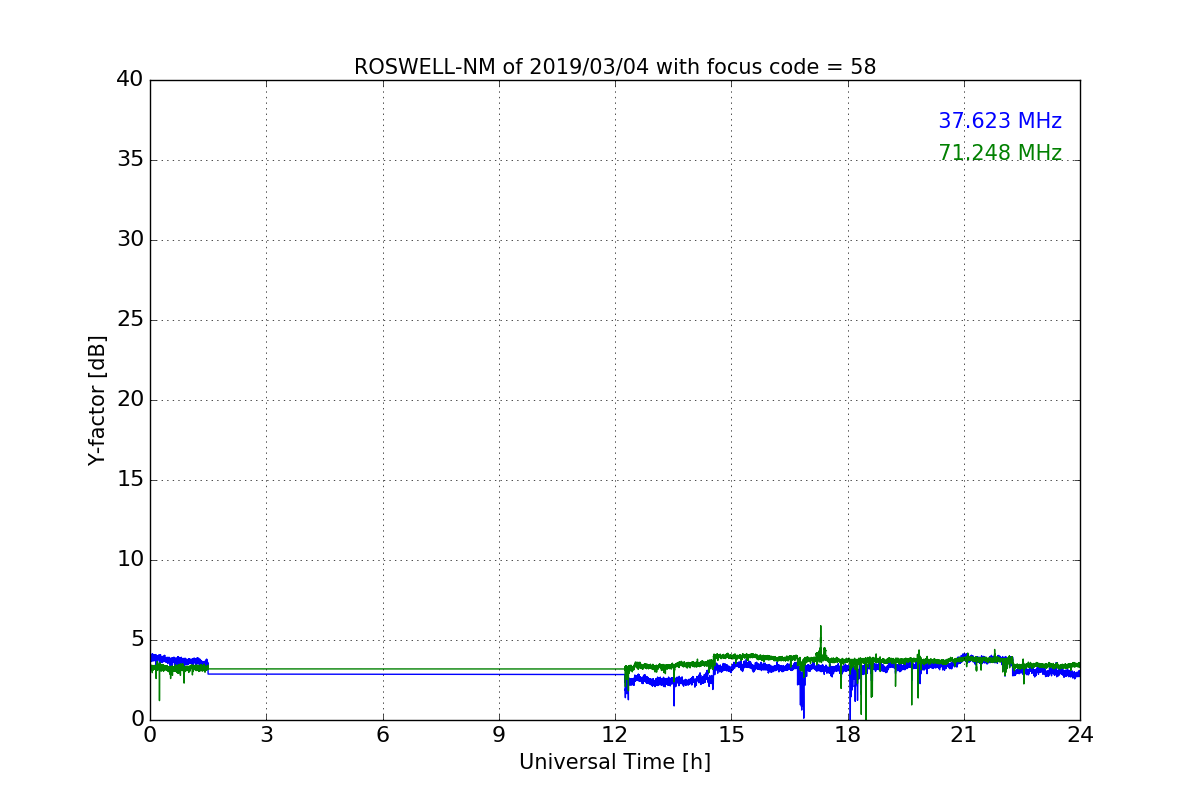Click the tallest green spike peak after 17 hours
Viewport: 1200px width, 800px height.
click(x=821, y=628)
